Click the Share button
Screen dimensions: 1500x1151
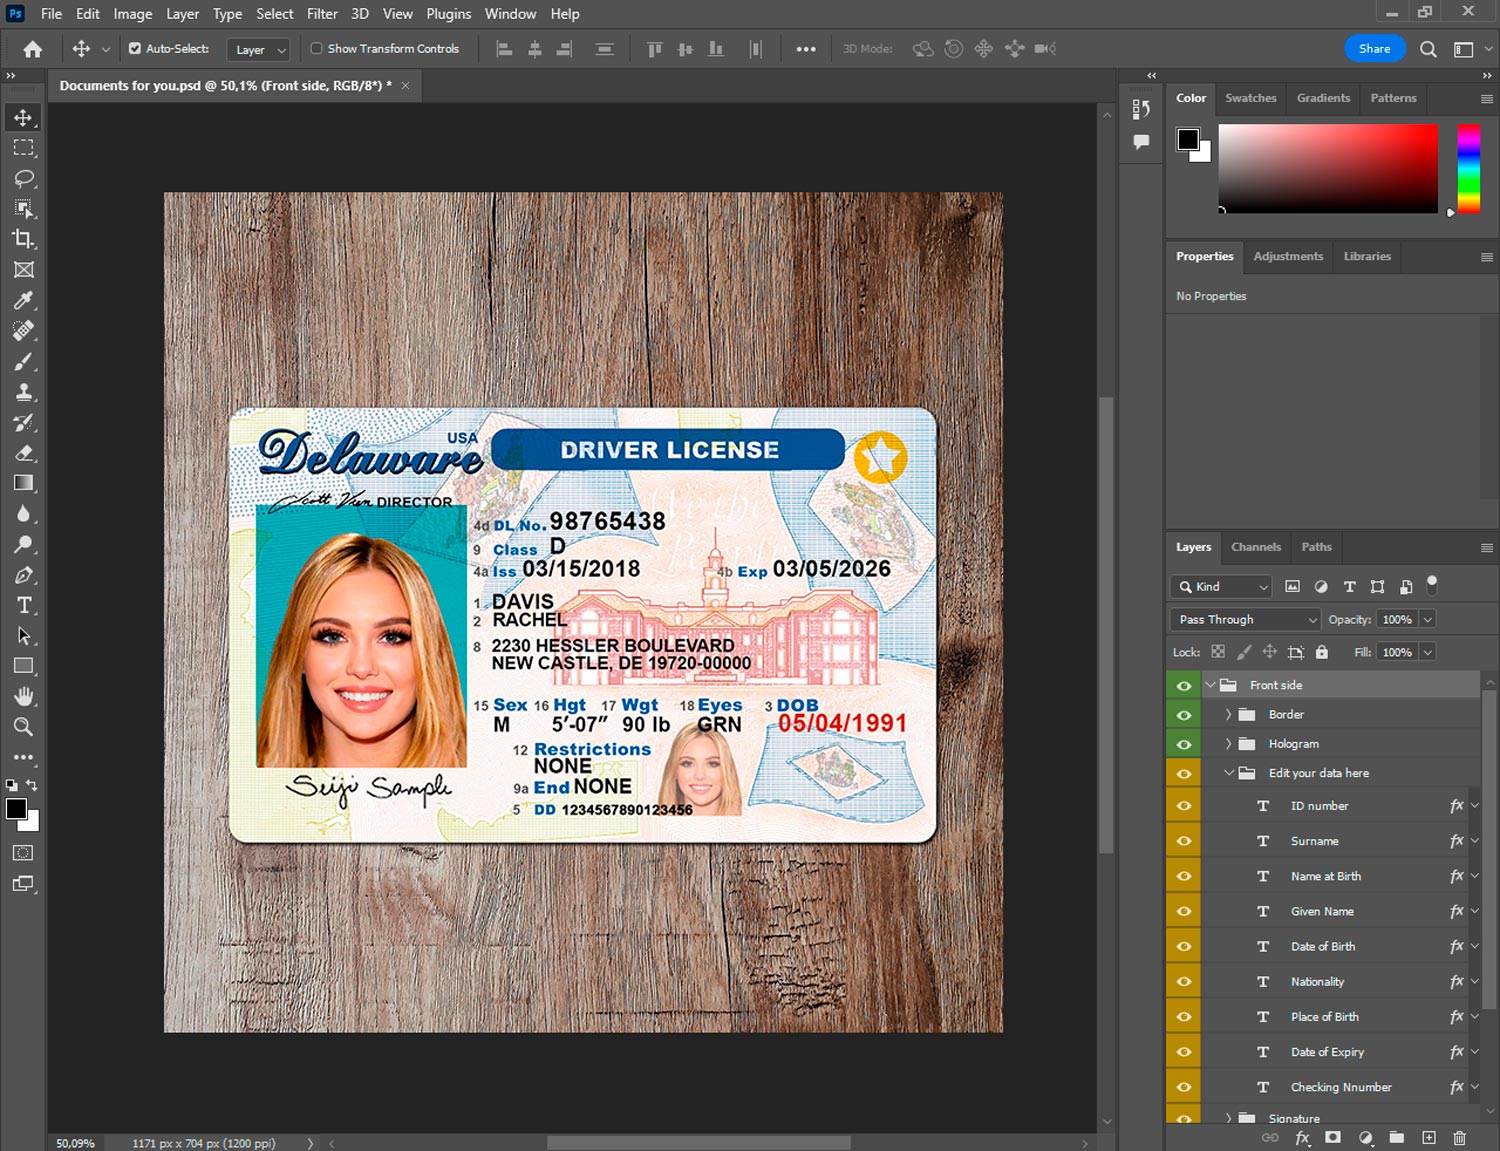point(1374,48)
